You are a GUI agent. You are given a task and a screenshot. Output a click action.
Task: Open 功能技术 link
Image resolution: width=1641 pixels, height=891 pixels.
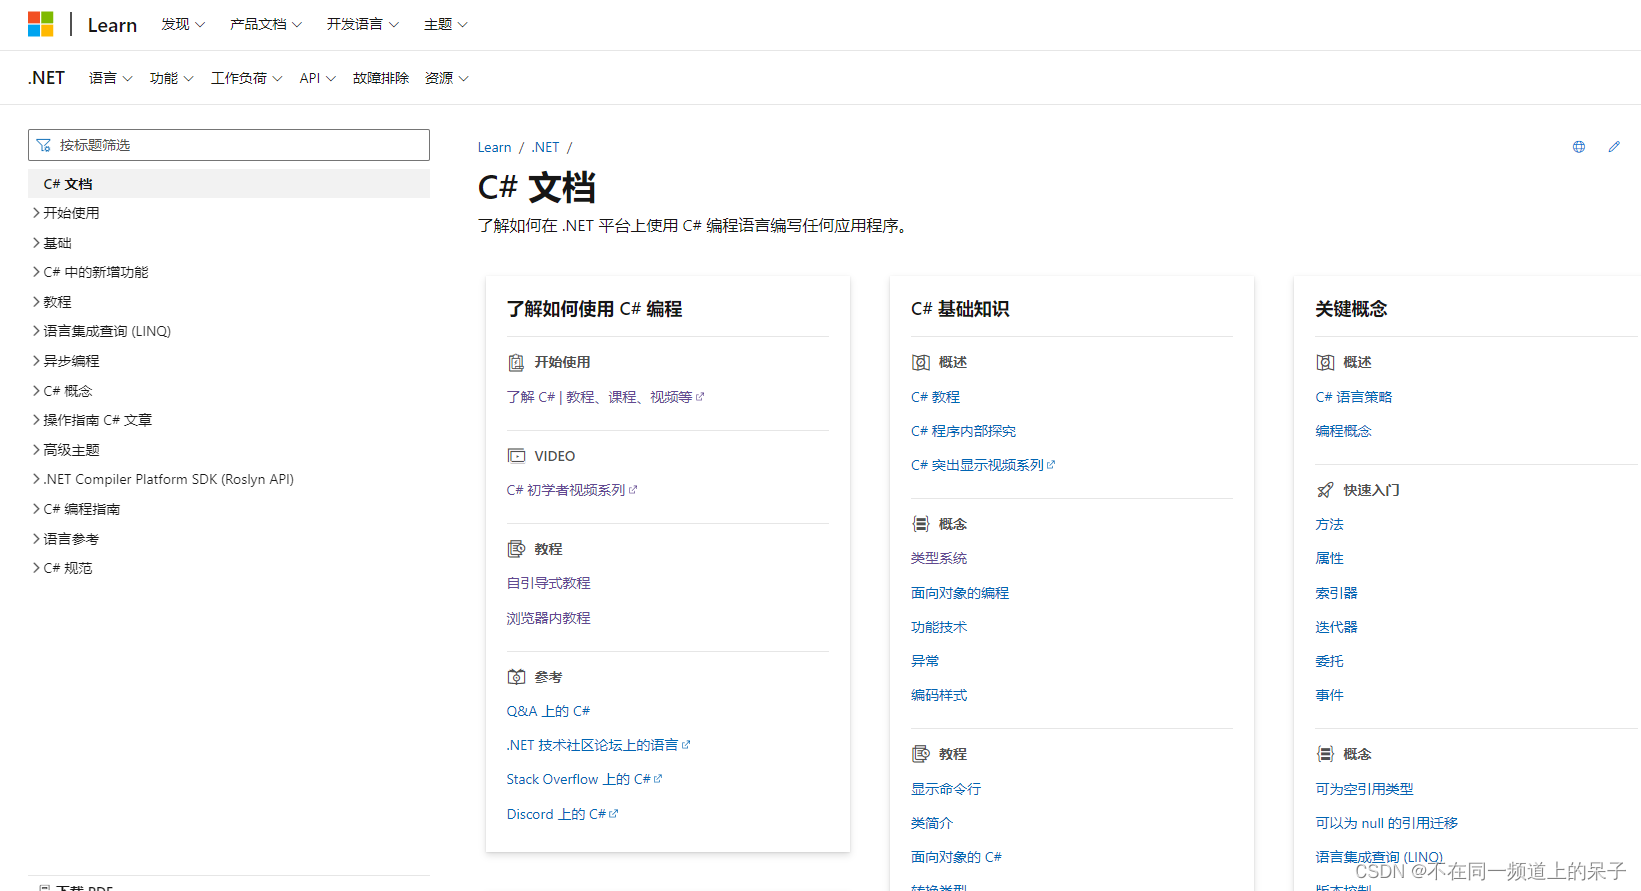938,627
